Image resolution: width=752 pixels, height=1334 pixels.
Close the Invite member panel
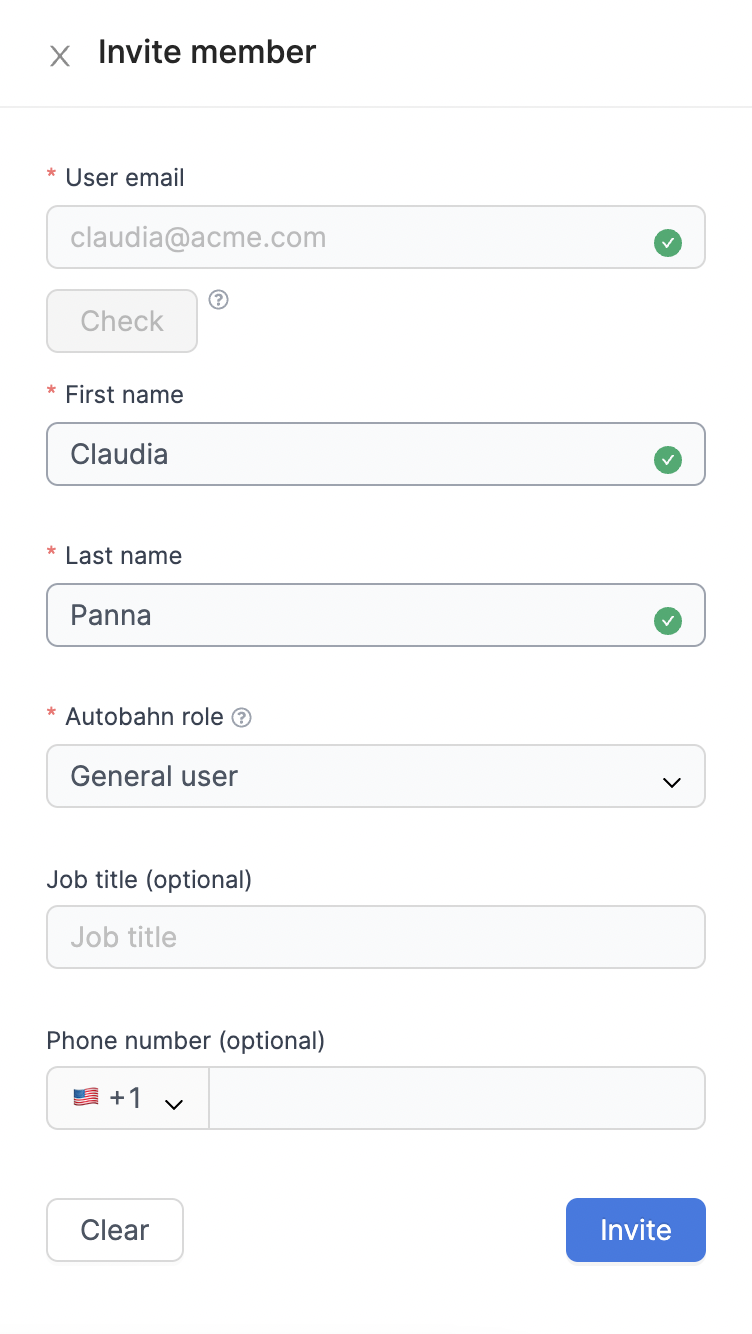[60, 56]
